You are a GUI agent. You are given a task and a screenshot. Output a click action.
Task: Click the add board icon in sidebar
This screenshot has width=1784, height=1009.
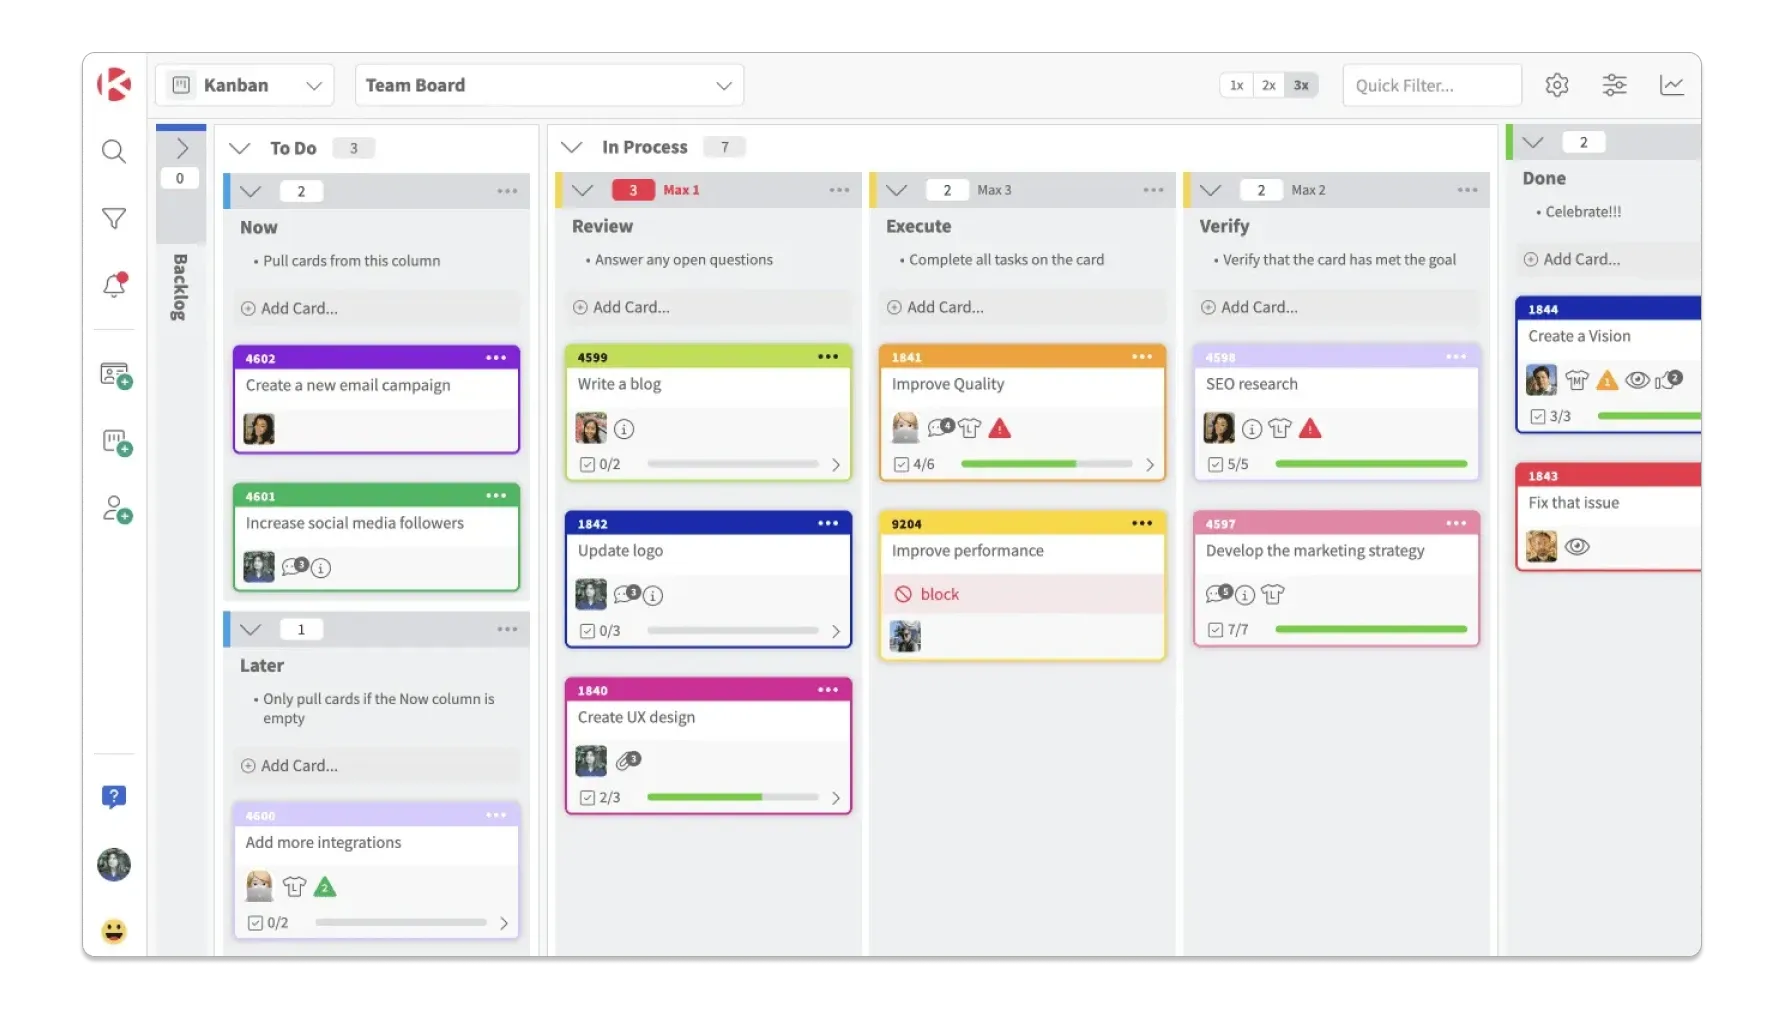click(x=117, y=442)
